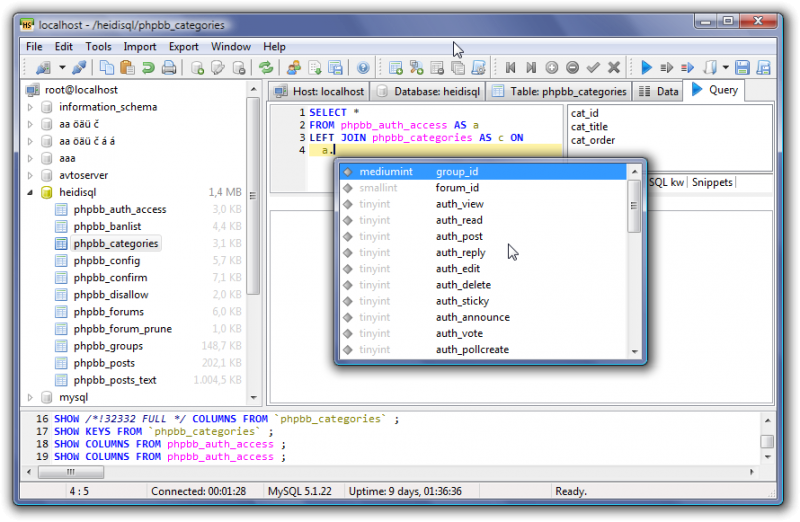Click the autocomplete popup scroll-down arrow
800x522 pixels.
tap(634, 351)
